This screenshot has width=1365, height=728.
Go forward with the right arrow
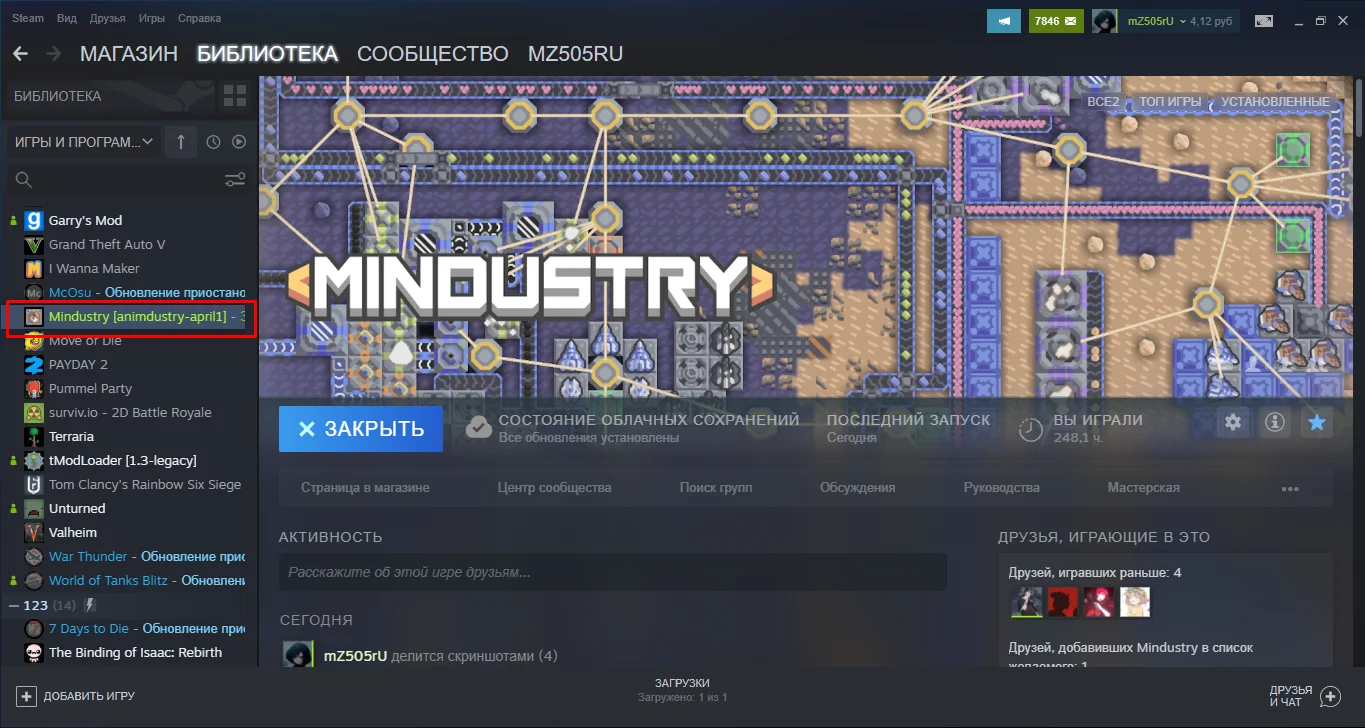click(x=54, y=54)
